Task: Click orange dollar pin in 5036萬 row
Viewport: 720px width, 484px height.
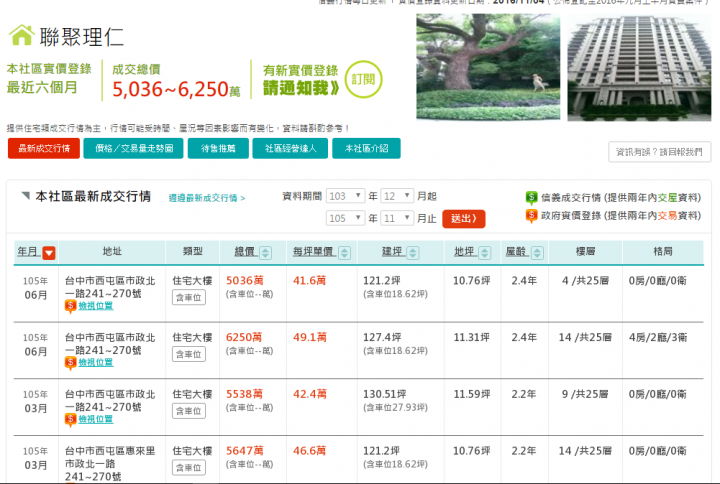Action: (x=70, y=306)
